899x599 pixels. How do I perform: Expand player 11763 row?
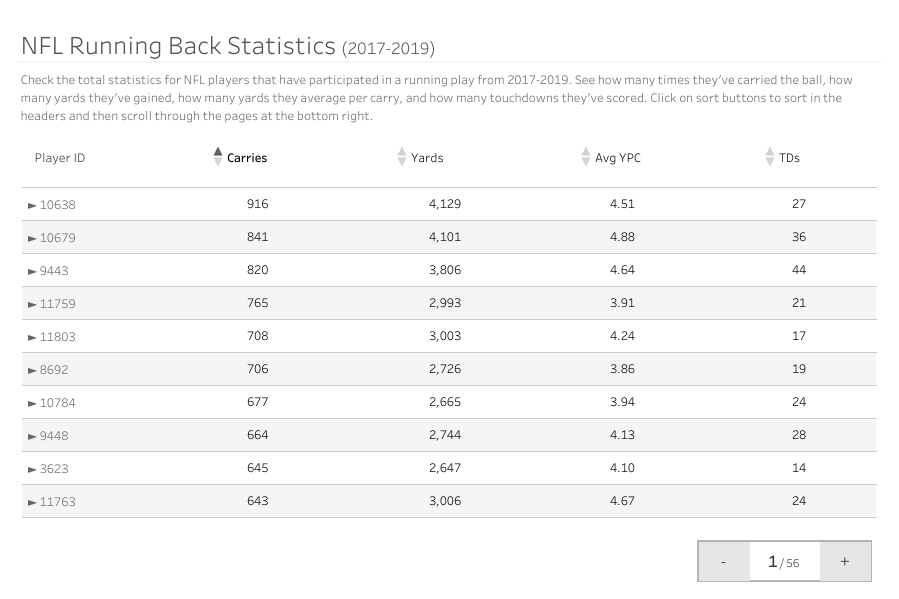[32, 502]
